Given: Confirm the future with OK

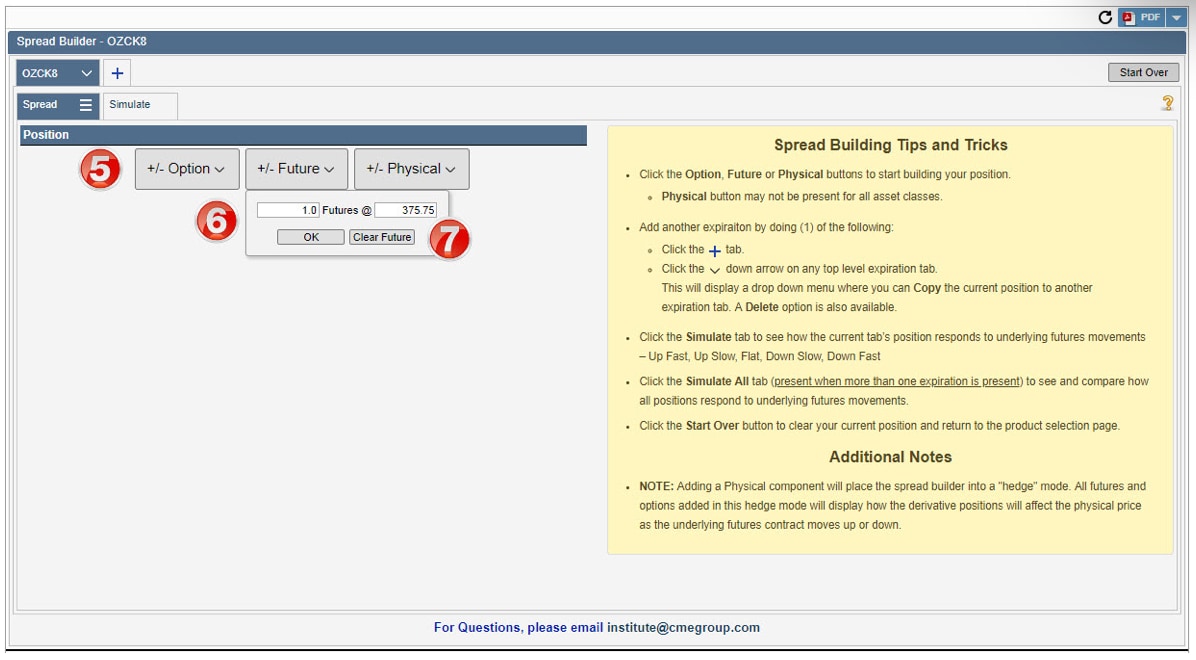Looking at the screenshot, I should point(311,237).
